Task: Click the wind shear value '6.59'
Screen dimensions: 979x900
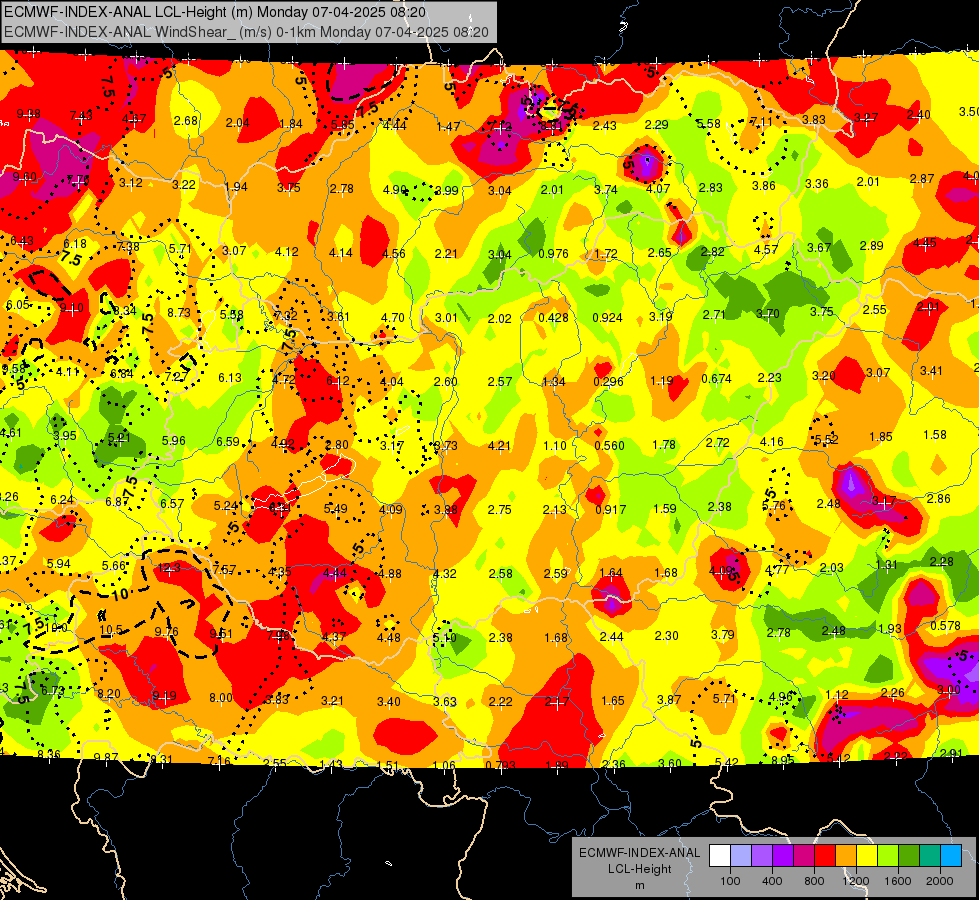Action: pos(228,442)
